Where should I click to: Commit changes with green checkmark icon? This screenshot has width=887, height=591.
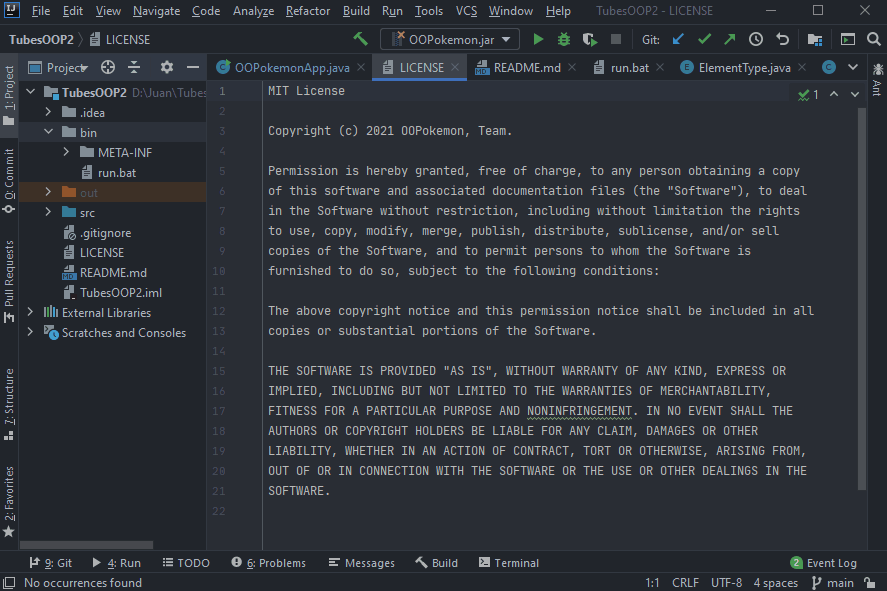pos(704,39)
